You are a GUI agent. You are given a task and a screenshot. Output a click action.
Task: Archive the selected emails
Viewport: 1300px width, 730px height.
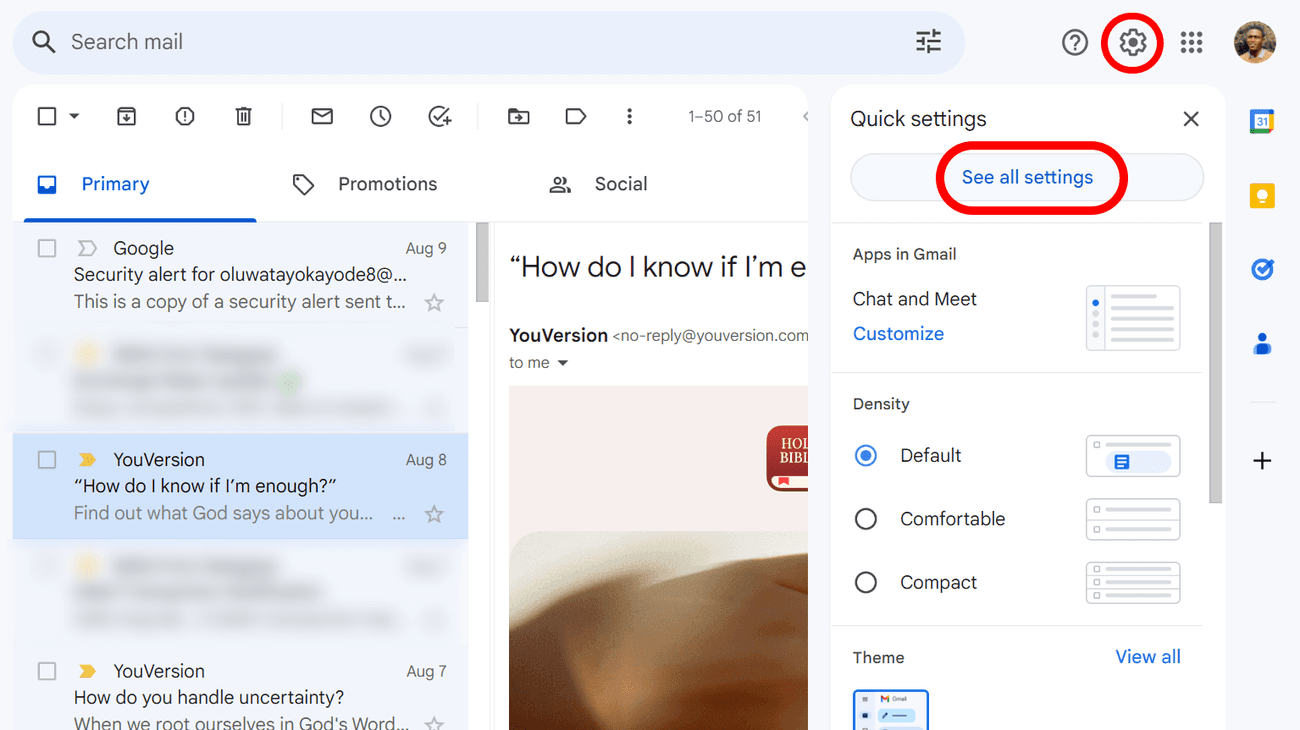click(126, 116)
